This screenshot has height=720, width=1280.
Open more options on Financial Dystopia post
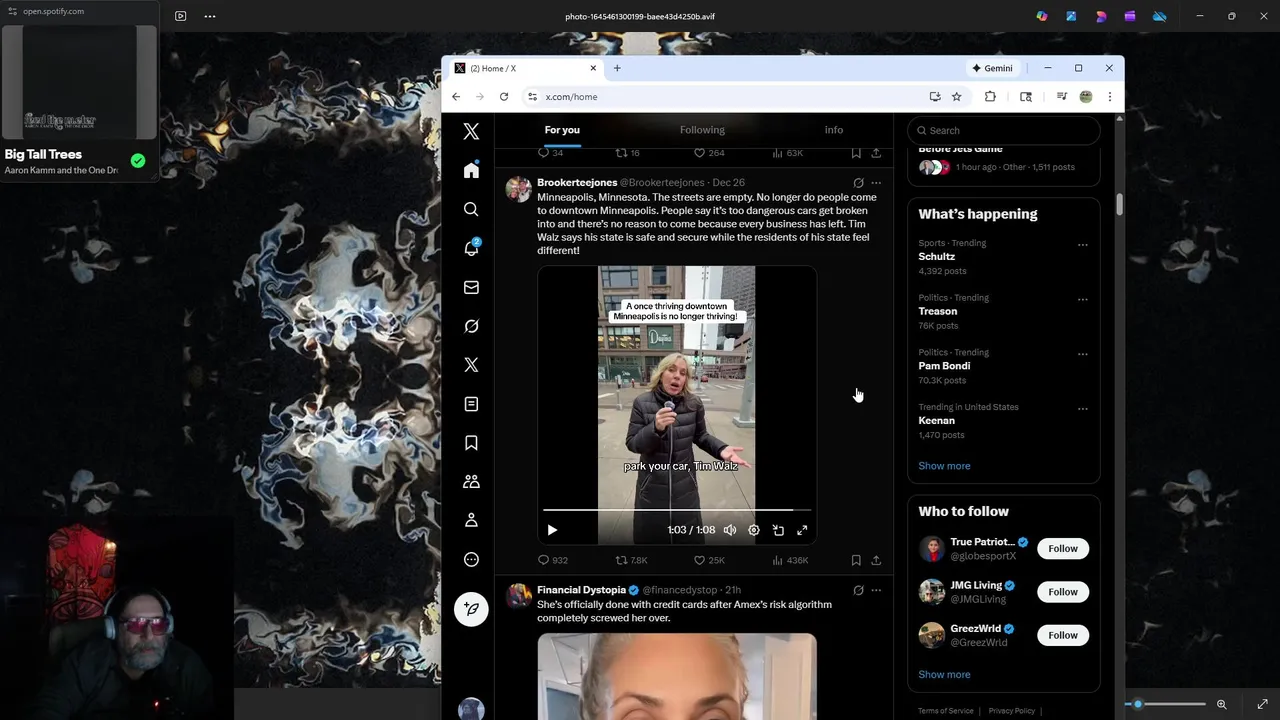pos(876,590)
